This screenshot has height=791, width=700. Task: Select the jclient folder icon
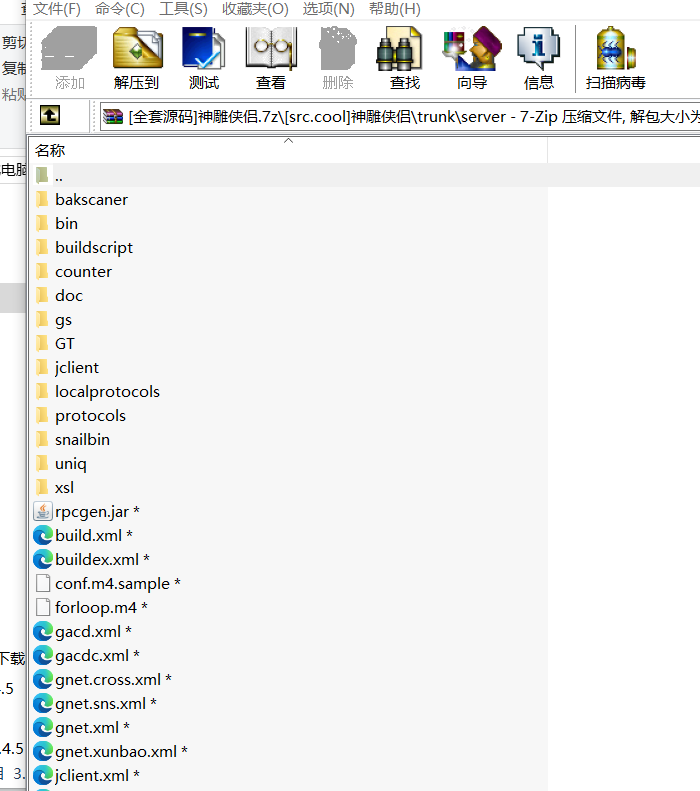click(x=42, y=367)
